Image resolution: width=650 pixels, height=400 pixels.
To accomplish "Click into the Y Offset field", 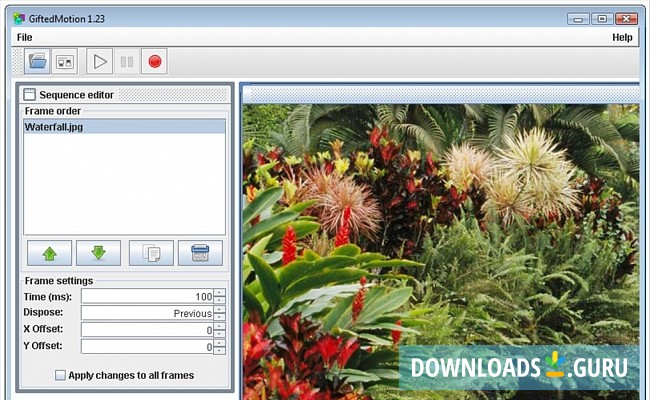I will click(x=147, y=347).
